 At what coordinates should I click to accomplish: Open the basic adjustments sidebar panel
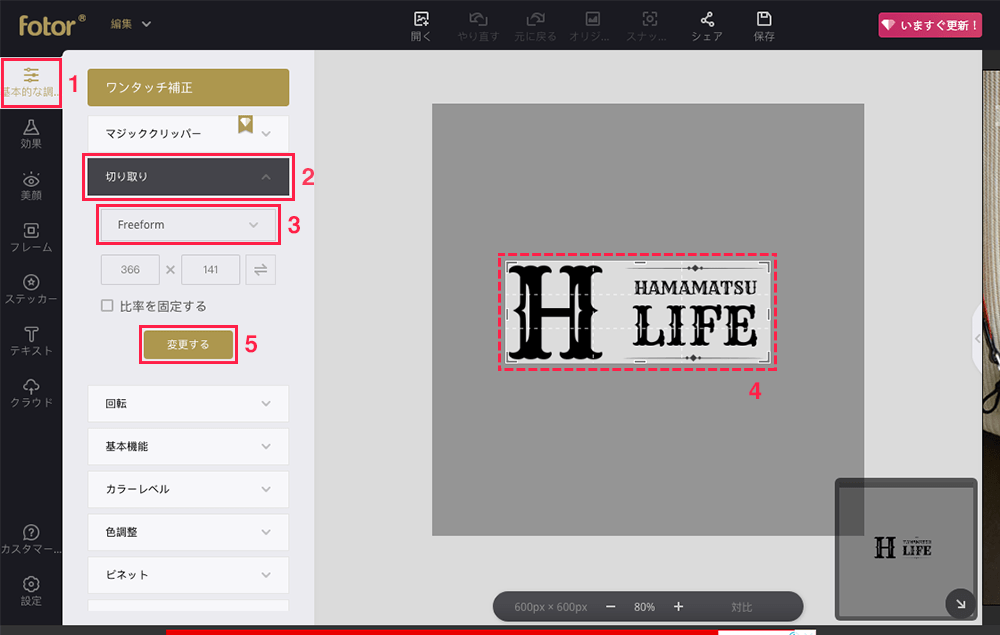click(31, 83)
